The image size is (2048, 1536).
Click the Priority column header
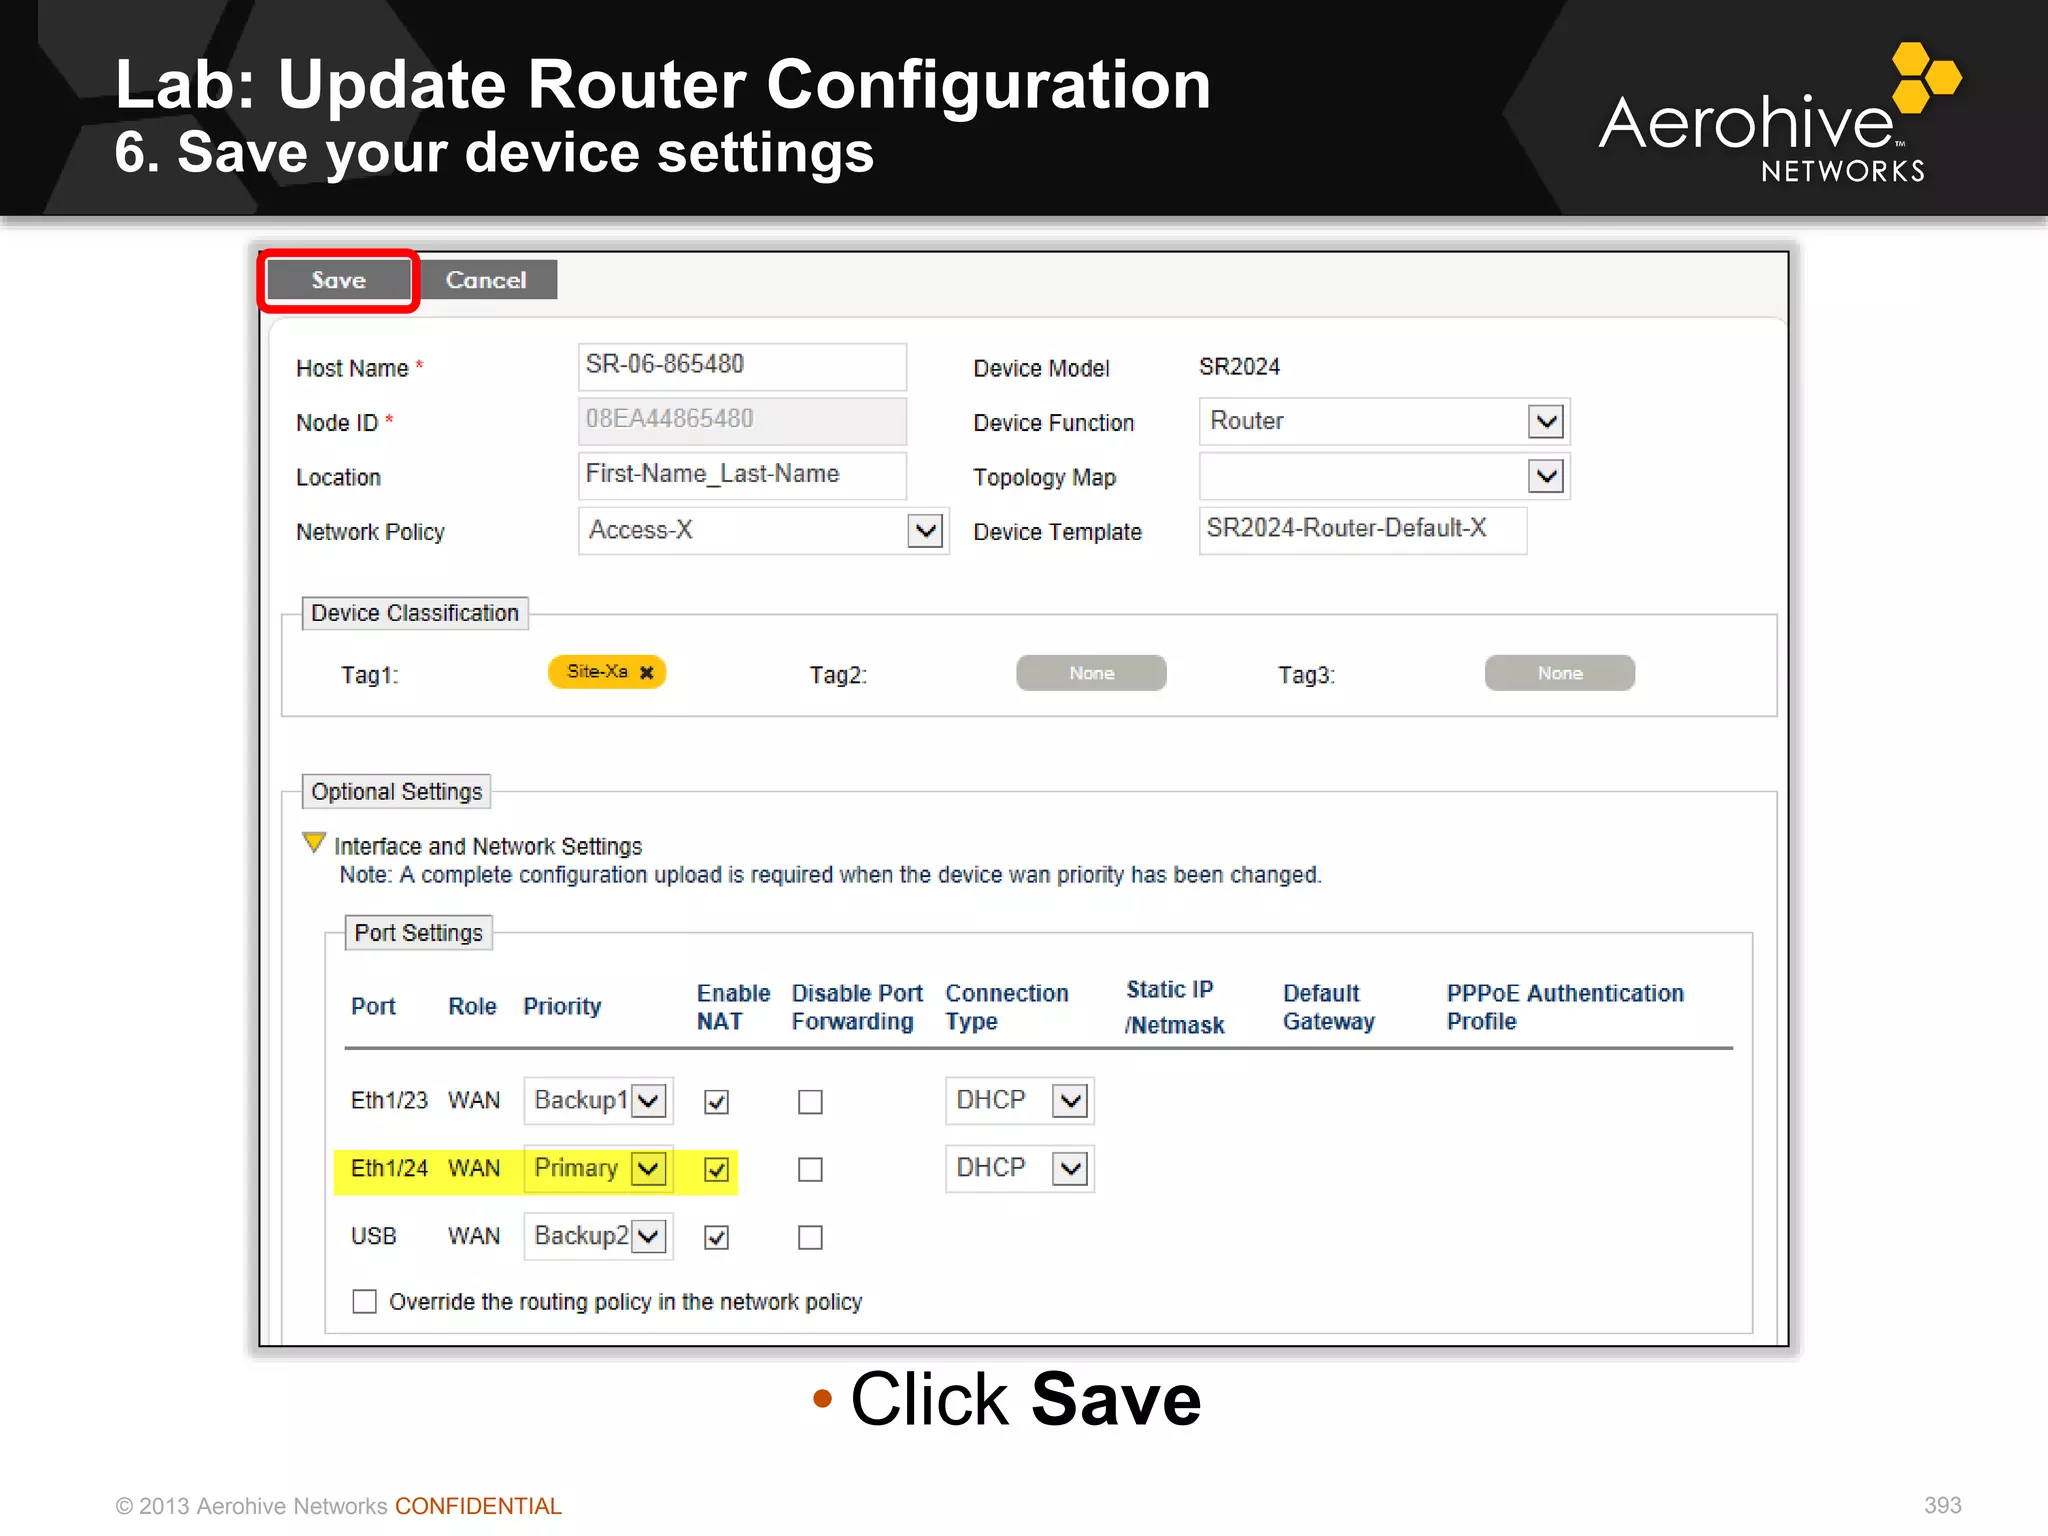click(562, 1006)
